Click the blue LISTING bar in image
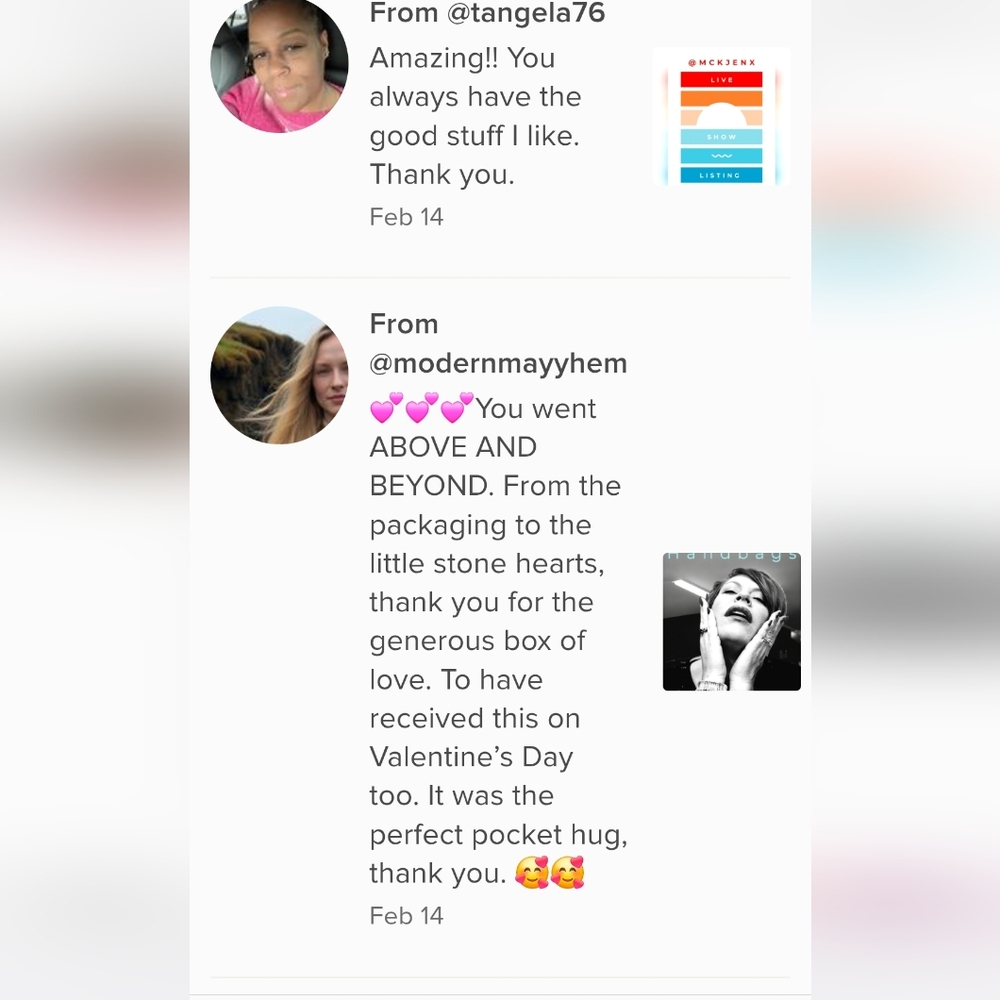Viewport: 1000px width, 1000px height. pos(721,175)
